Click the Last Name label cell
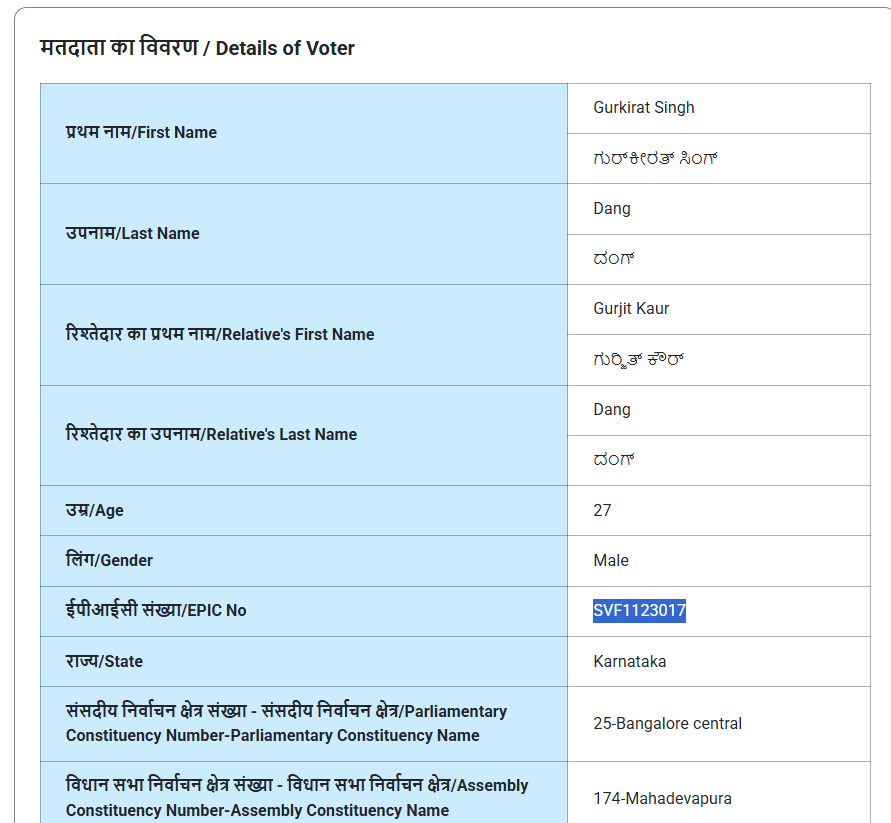 (304, 234)
